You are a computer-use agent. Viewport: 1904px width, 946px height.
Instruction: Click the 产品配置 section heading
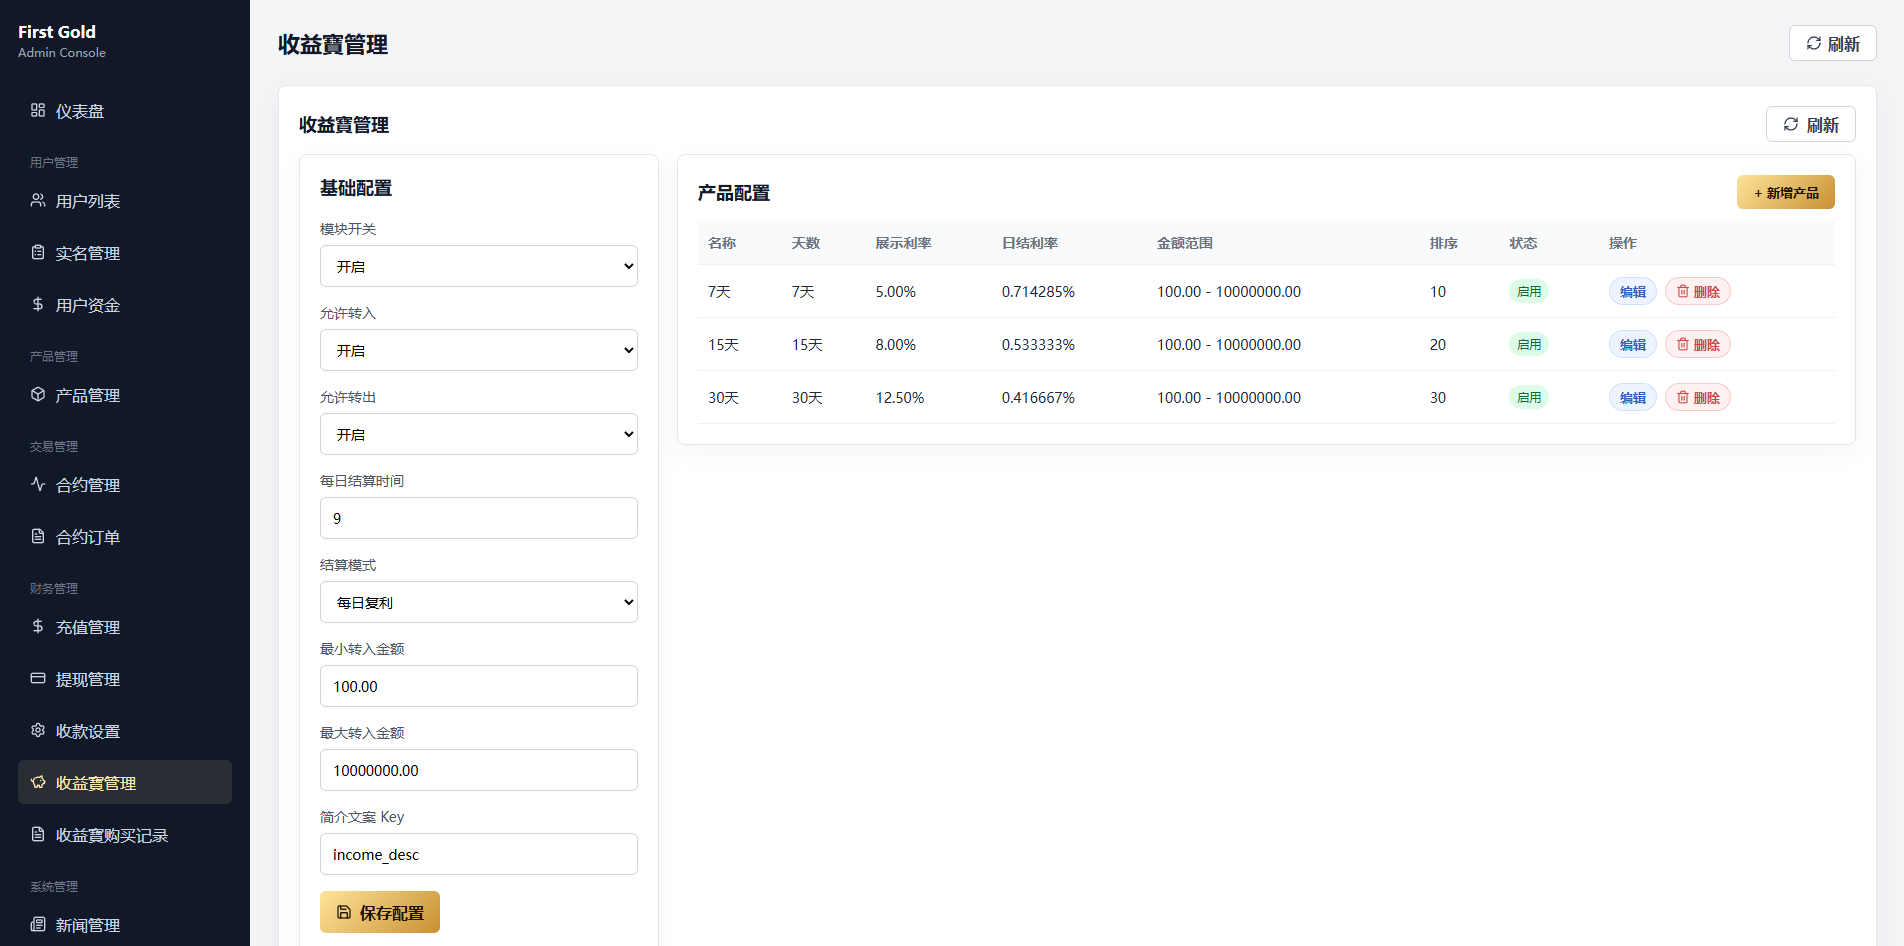(734, 193)
